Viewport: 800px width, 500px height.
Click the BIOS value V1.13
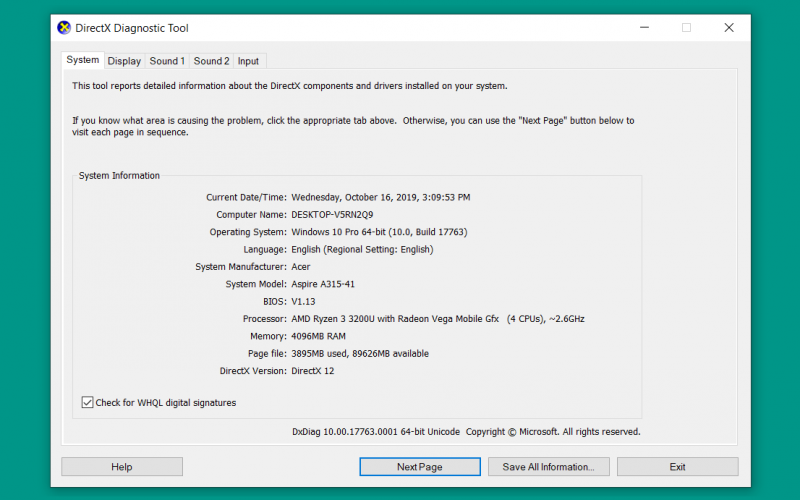coord(304,302)
